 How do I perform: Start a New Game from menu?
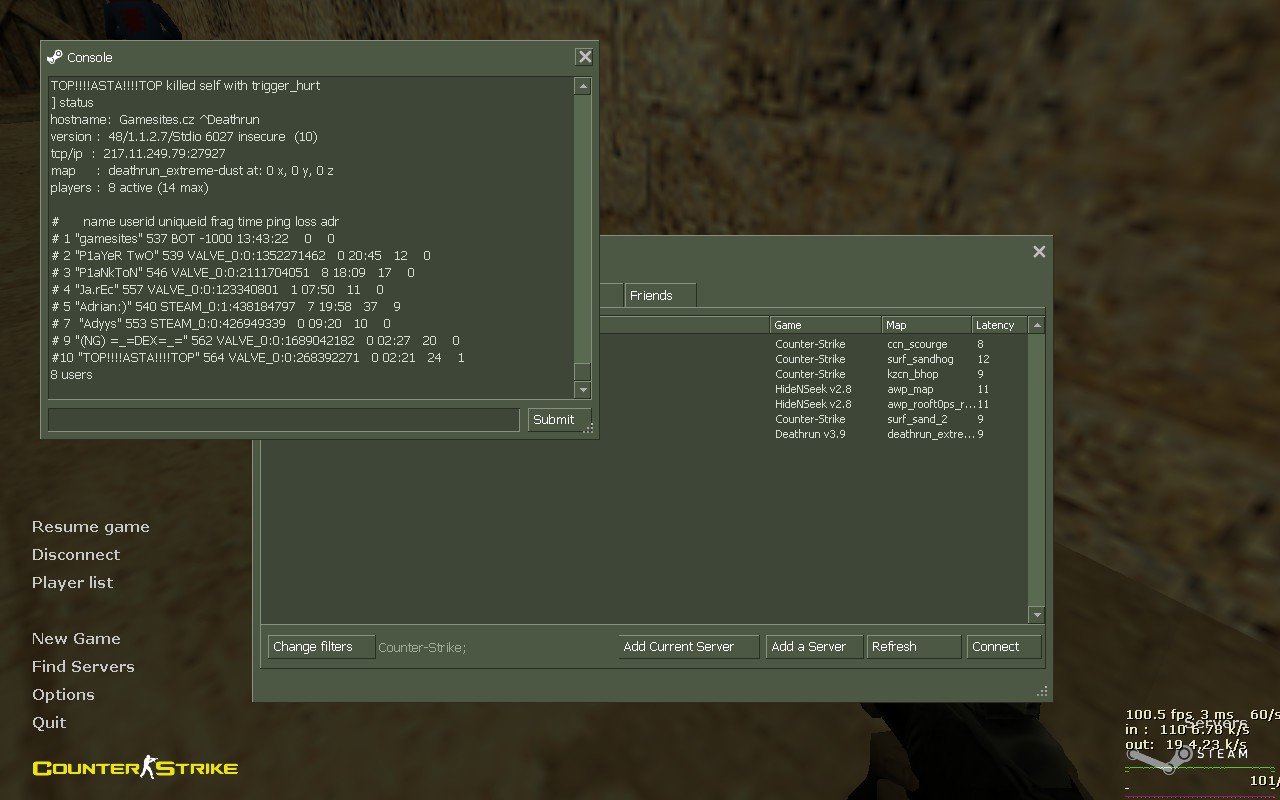[x=75, y=639]
